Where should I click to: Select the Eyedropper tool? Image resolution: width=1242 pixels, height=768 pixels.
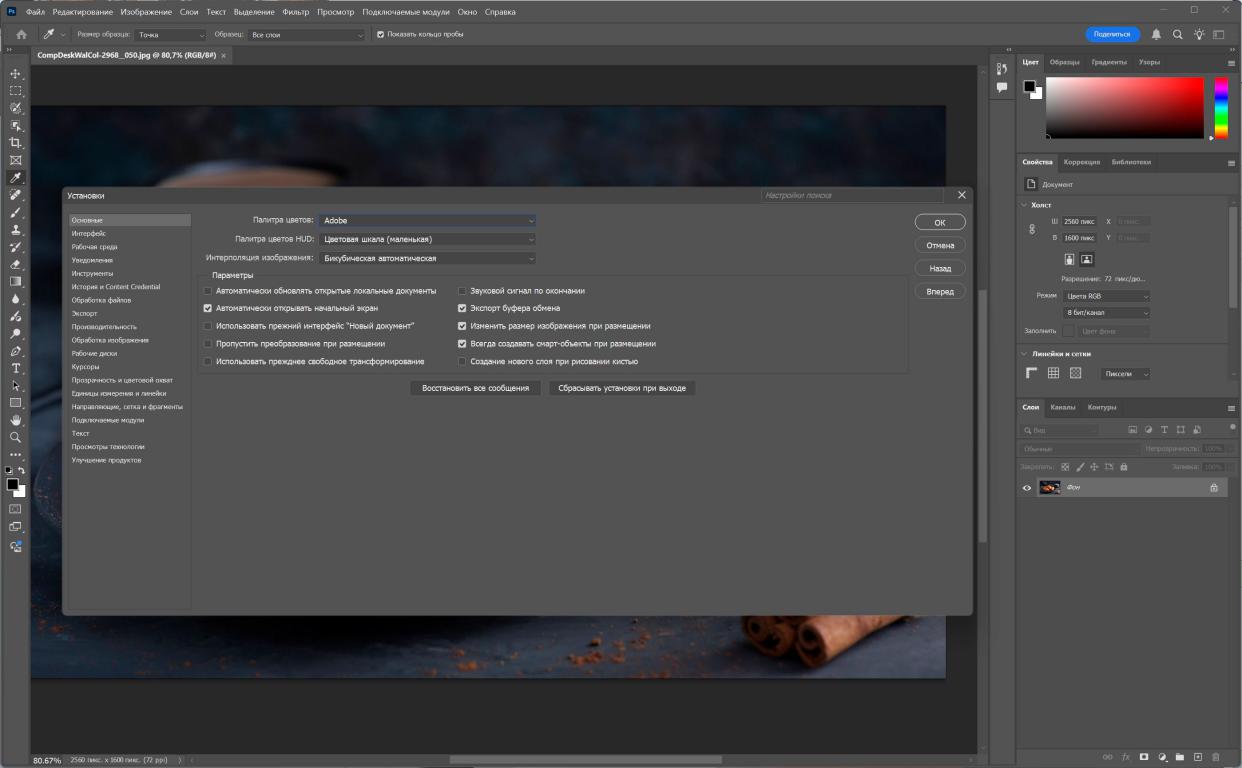pyautogui.click(x=15, y=178)
